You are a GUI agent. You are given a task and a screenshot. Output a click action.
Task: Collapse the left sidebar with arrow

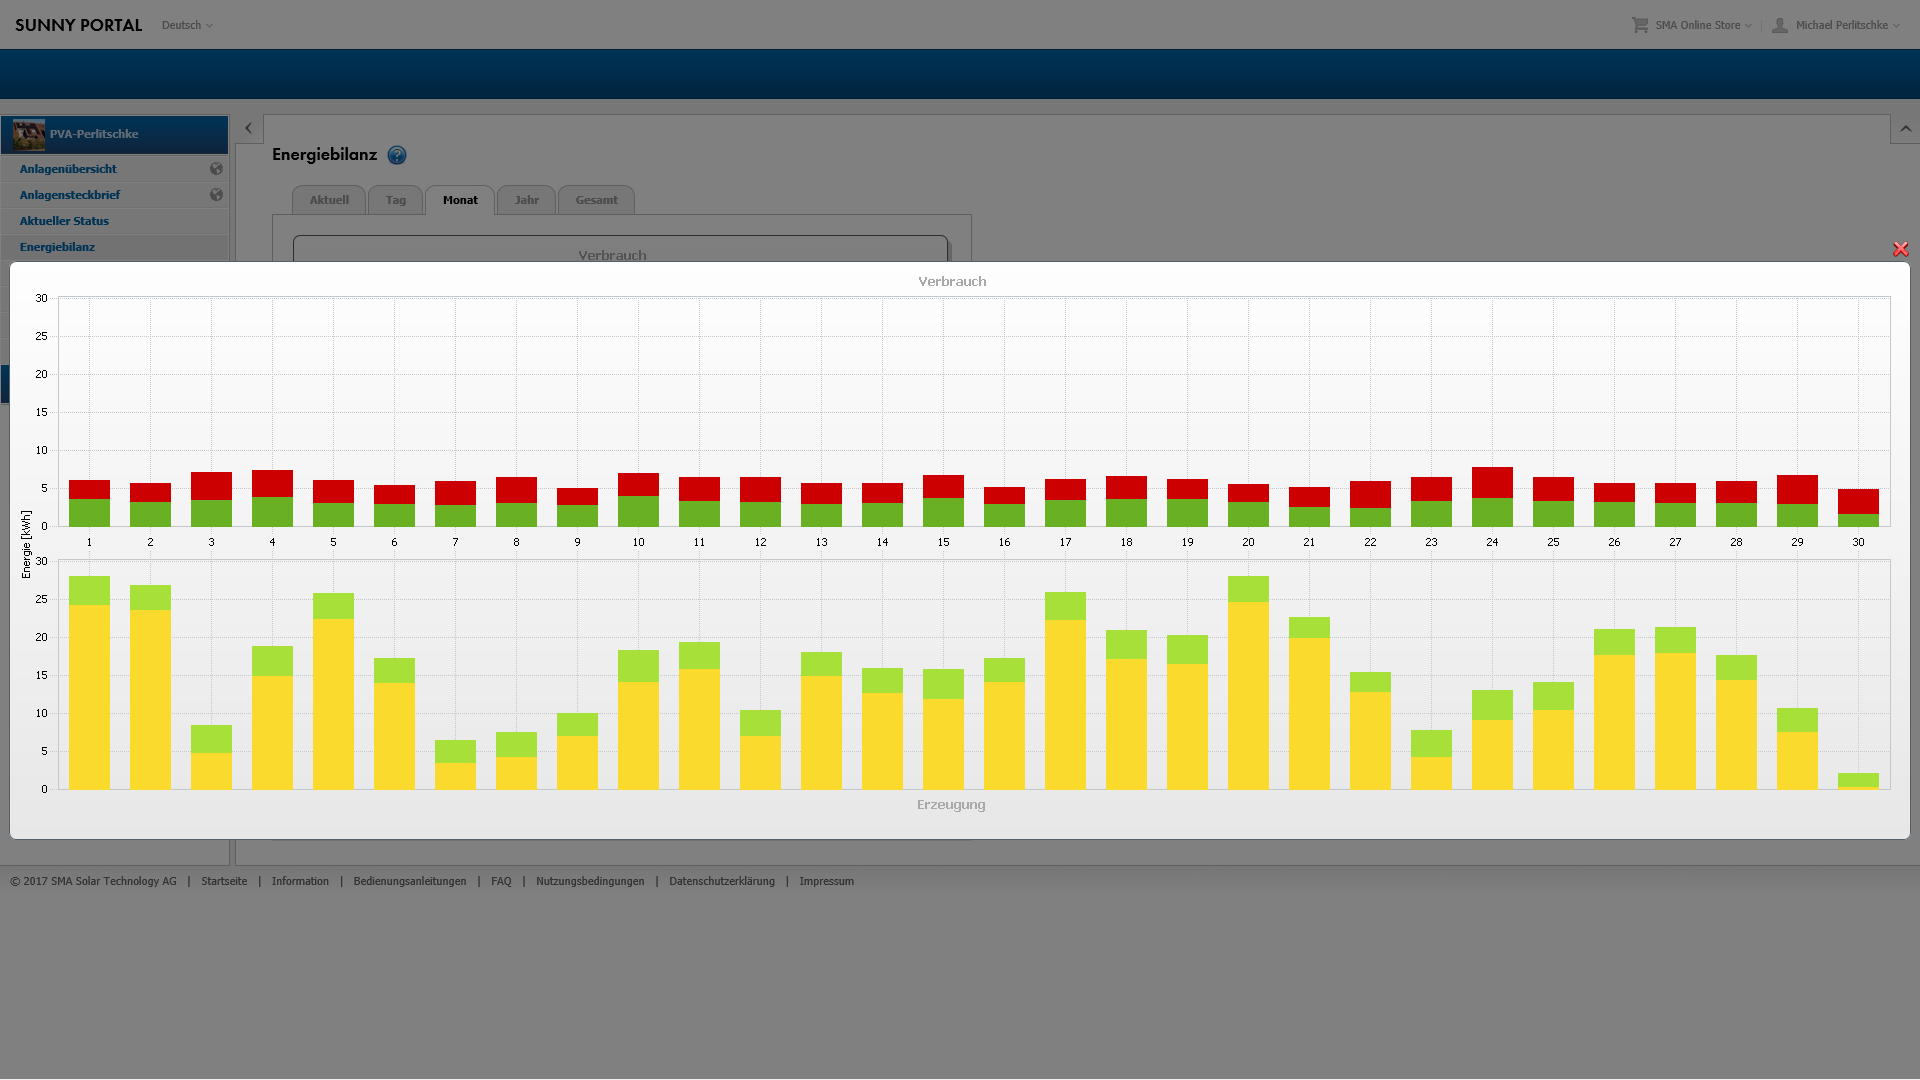point(249,128)
